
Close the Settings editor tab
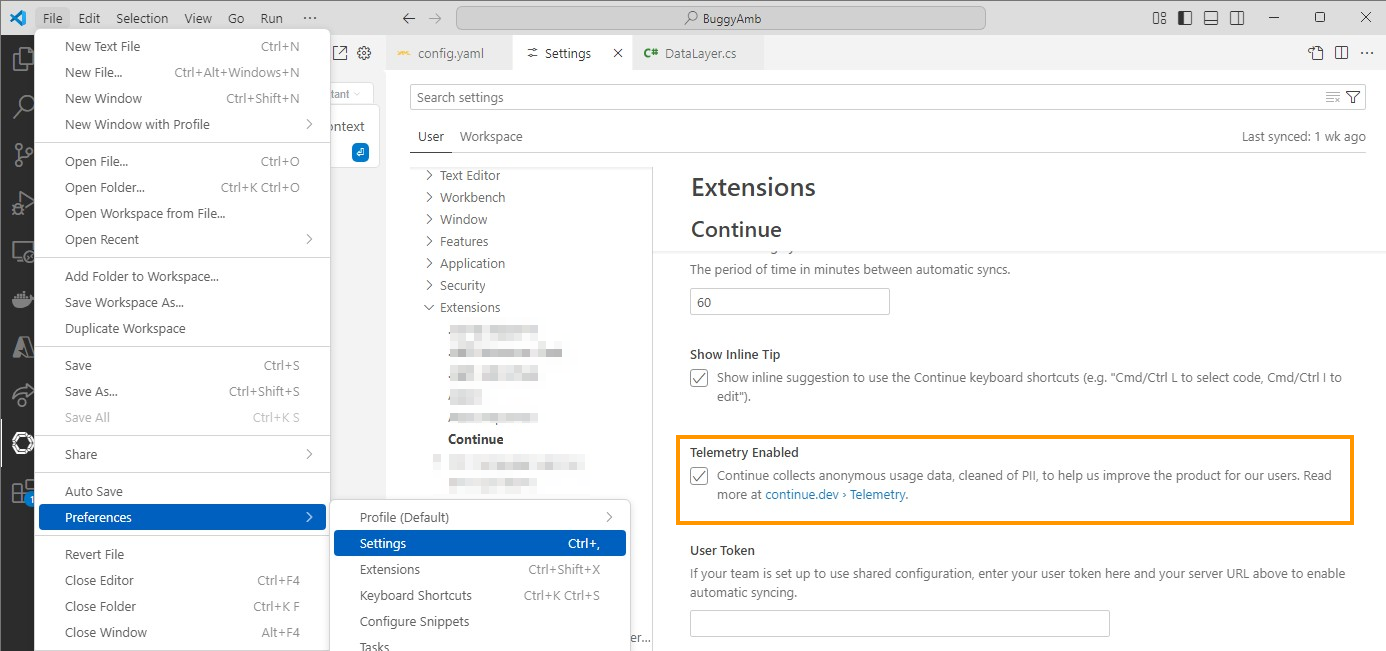tap(618, 53)
